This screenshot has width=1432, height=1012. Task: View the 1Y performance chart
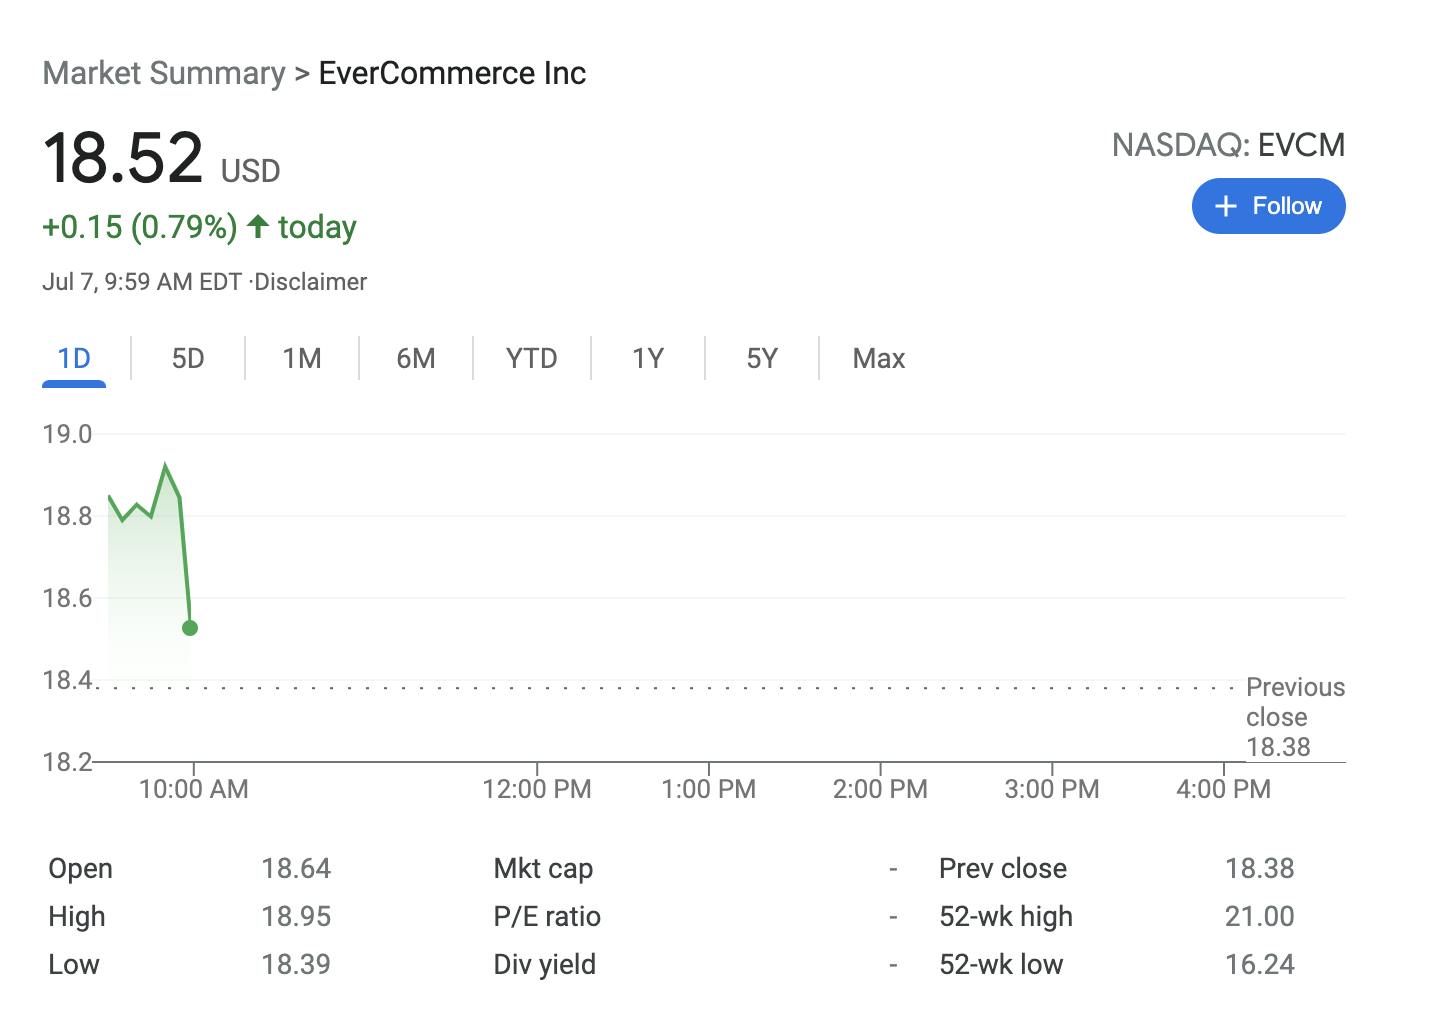[x=646, y=358]
